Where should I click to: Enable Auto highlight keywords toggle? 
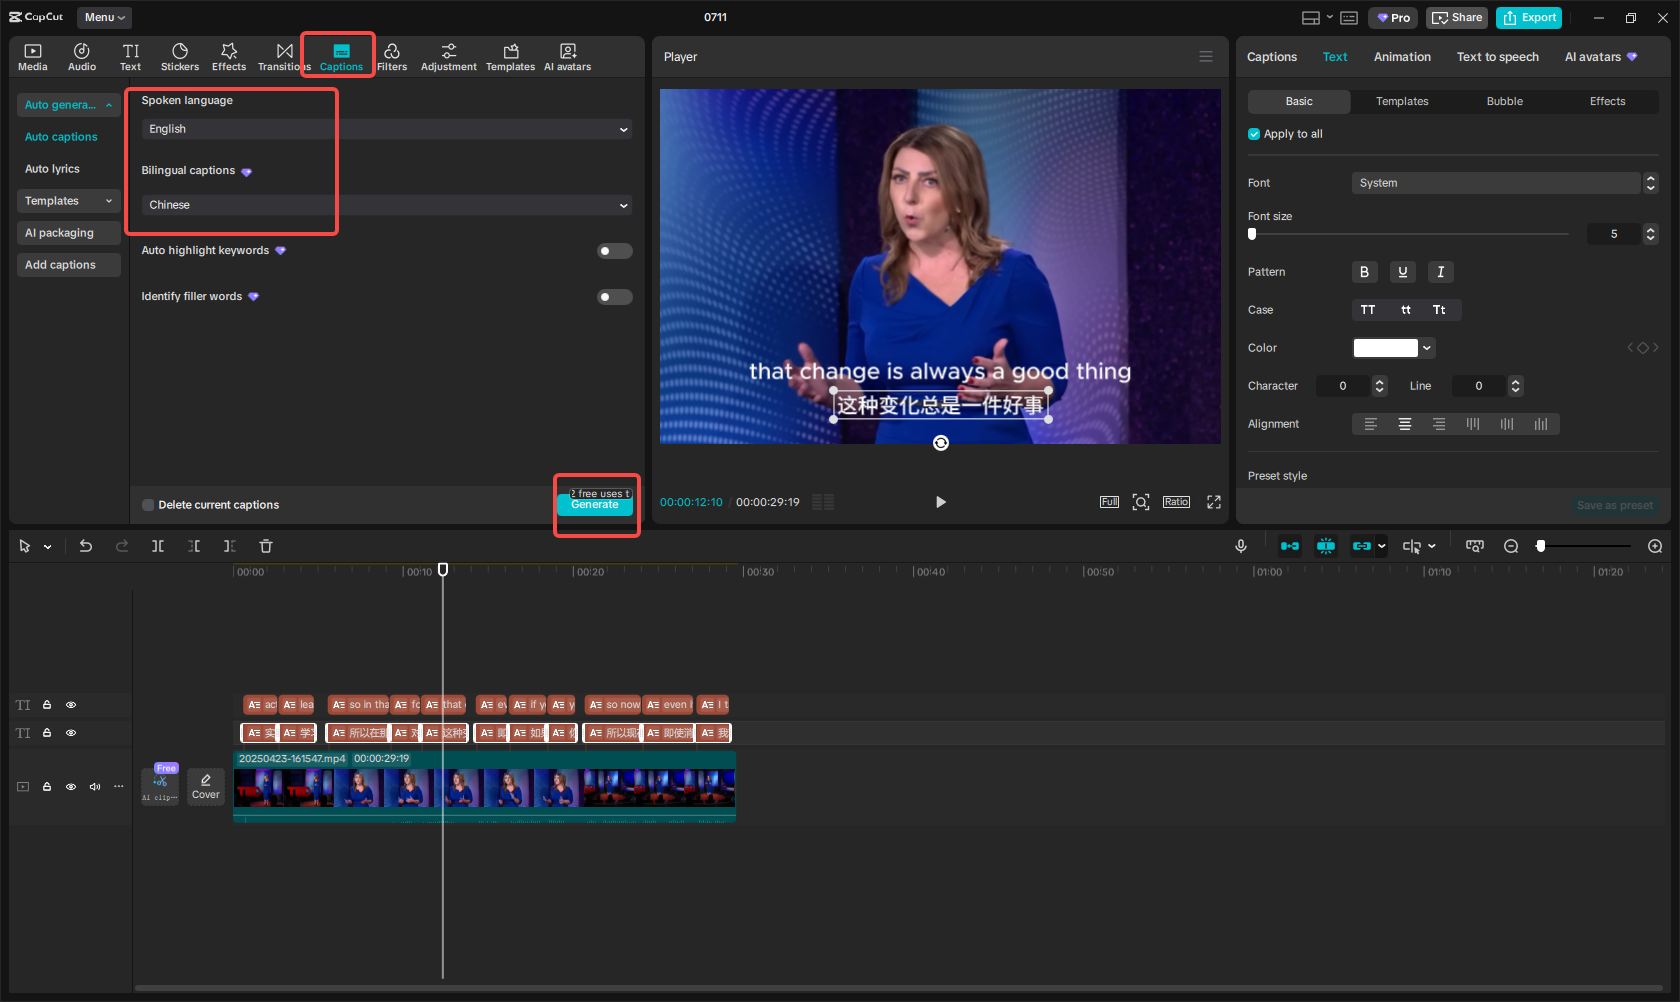(614, 251)
